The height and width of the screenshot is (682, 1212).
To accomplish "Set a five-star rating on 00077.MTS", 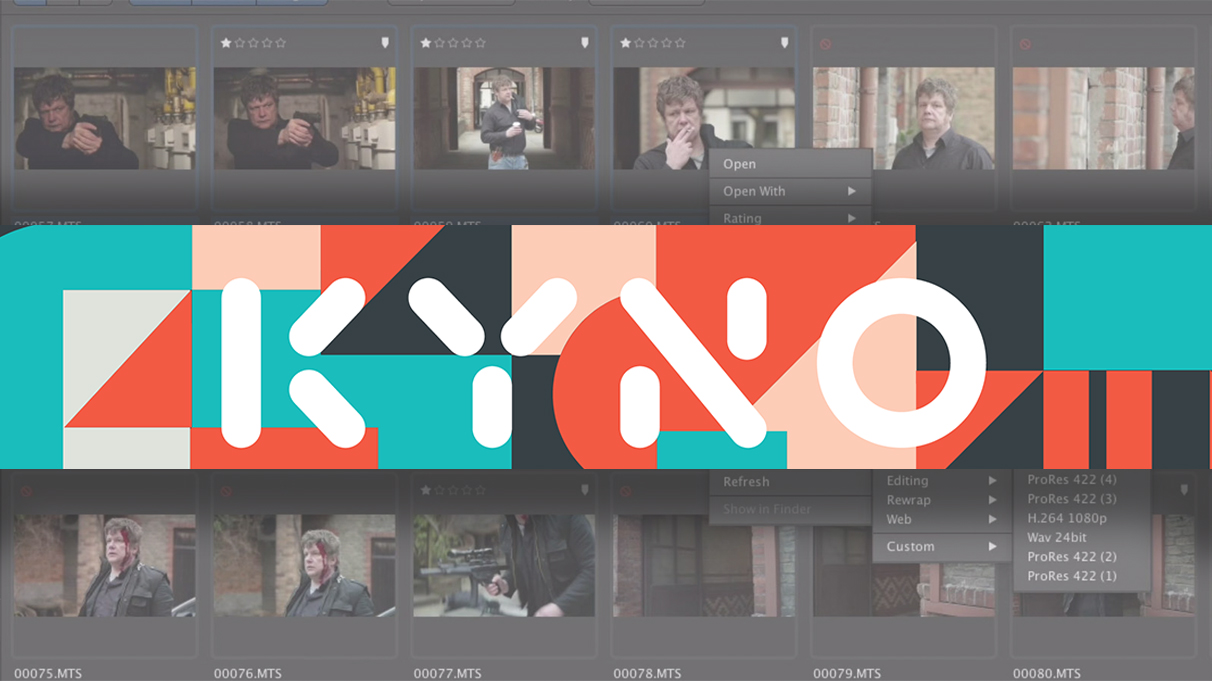I will [x=480, y=491].
